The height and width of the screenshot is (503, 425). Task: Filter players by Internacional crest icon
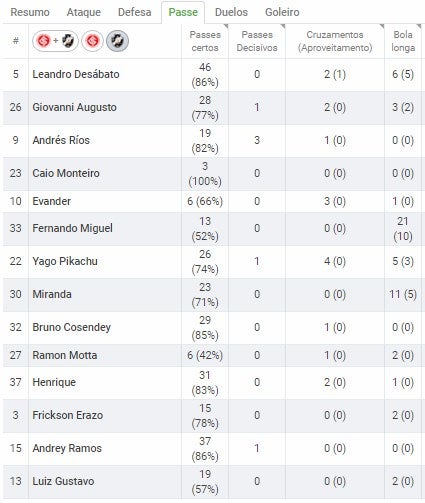tap(92, 41)
